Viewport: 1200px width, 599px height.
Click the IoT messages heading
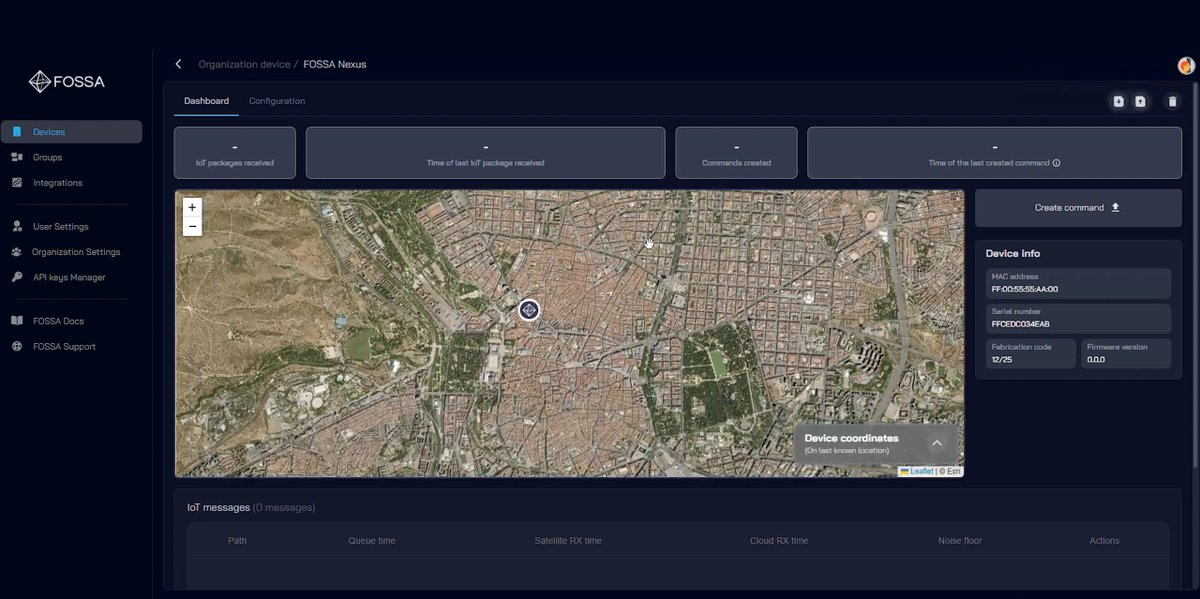(x=219, y=508)
